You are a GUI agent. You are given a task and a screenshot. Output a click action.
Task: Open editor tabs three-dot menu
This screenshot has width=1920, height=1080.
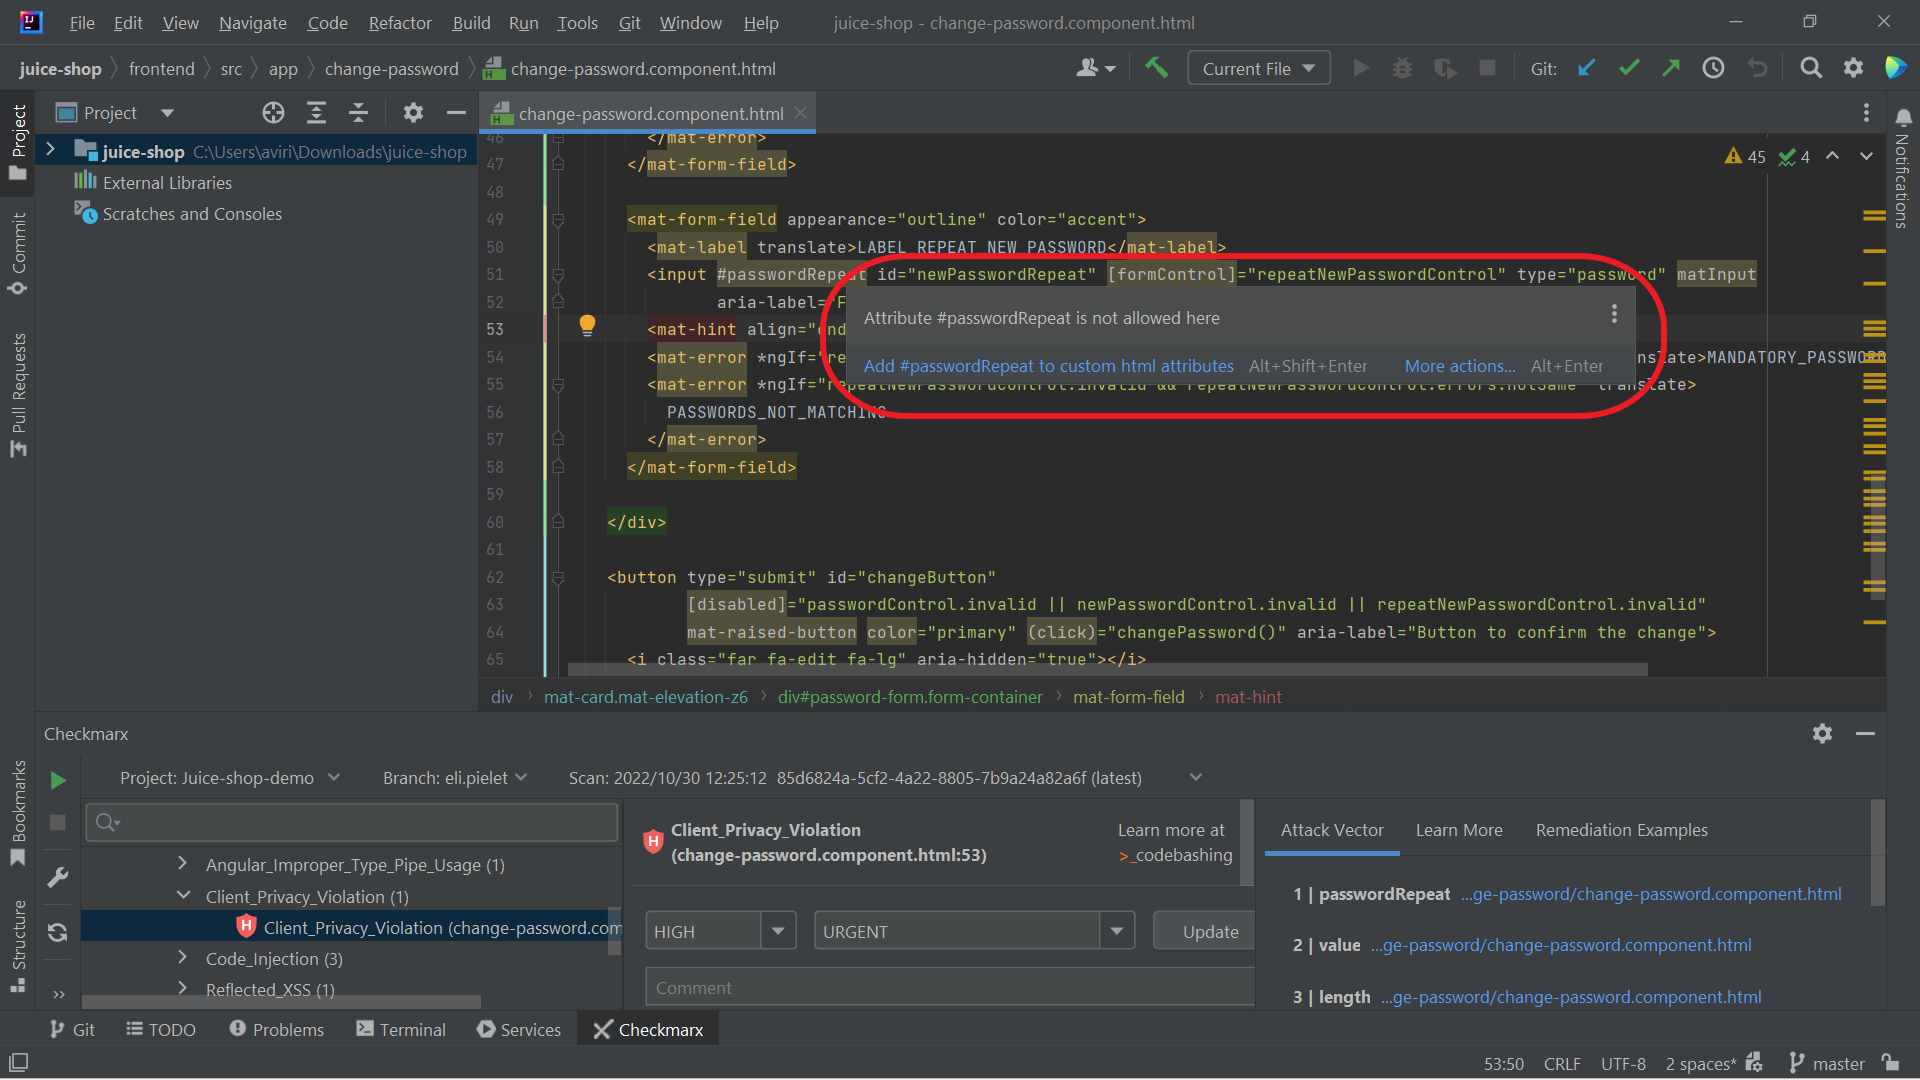click(x=1866, y=113)
